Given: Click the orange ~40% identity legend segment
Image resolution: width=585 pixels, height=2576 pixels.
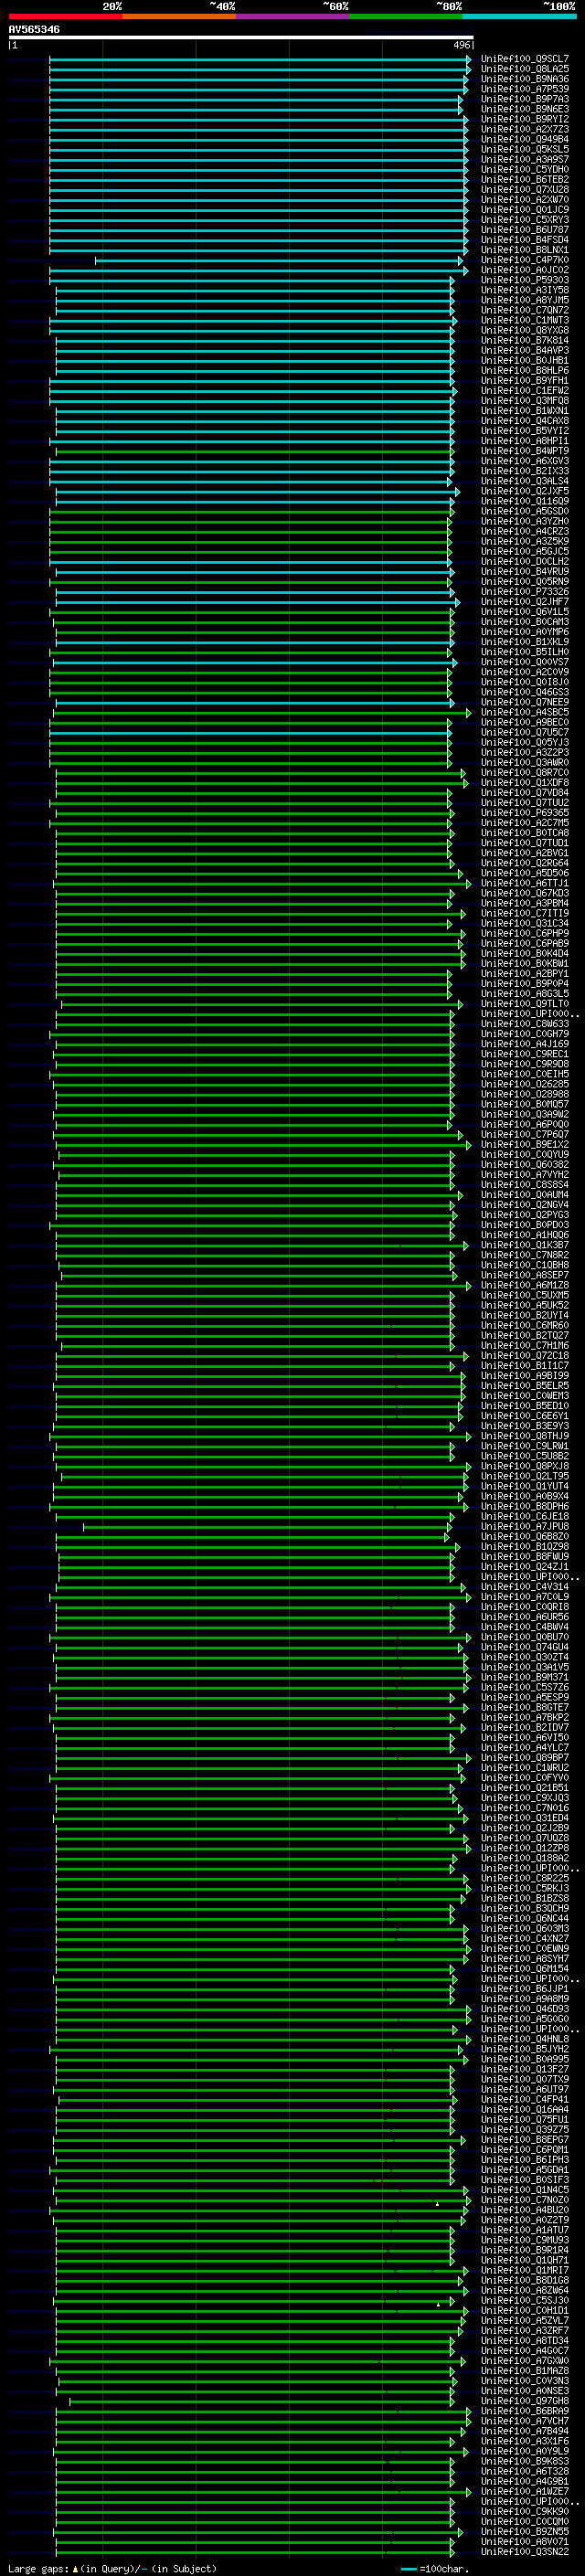Looking at the screenshot, I should click(179, 16).
